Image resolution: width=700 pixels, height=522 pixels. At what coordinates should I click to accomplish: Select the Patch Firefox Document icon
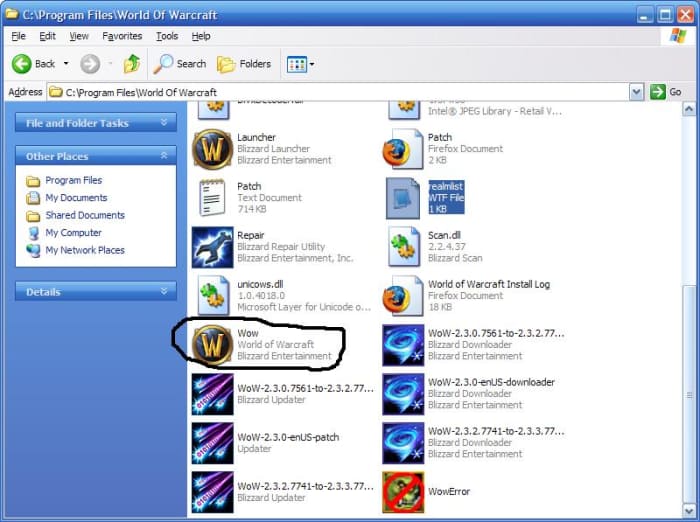403,149
